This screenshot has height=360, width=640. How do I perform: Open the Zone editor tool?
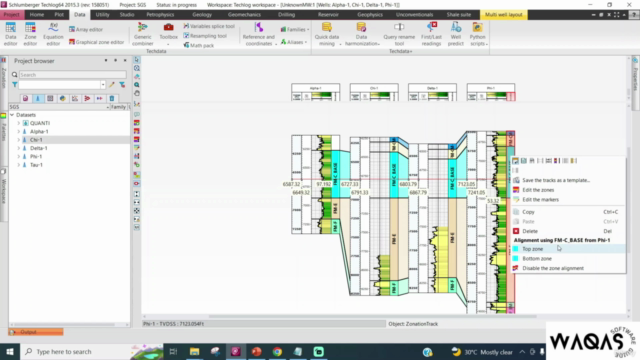pyautogui.click(x=30, y=34)
